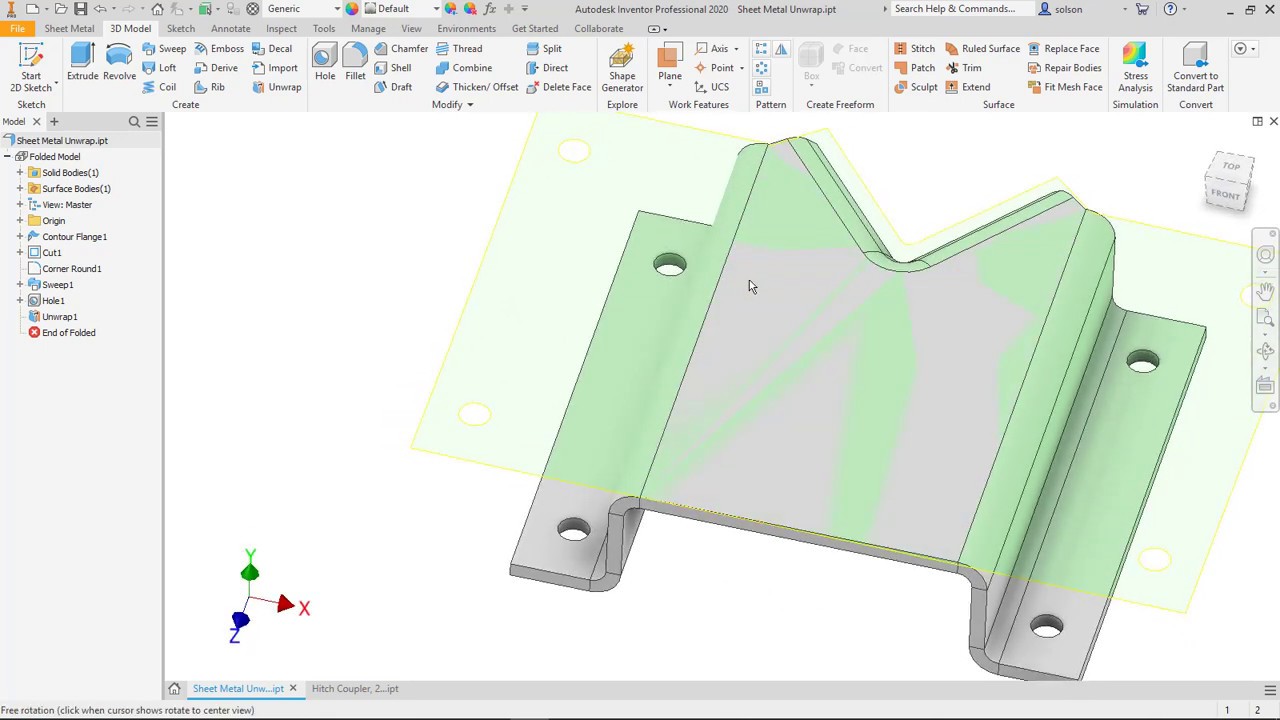
Task: Open the Full Navigation Wheel
Action: pyautogui.click(x=1266, y=255)
